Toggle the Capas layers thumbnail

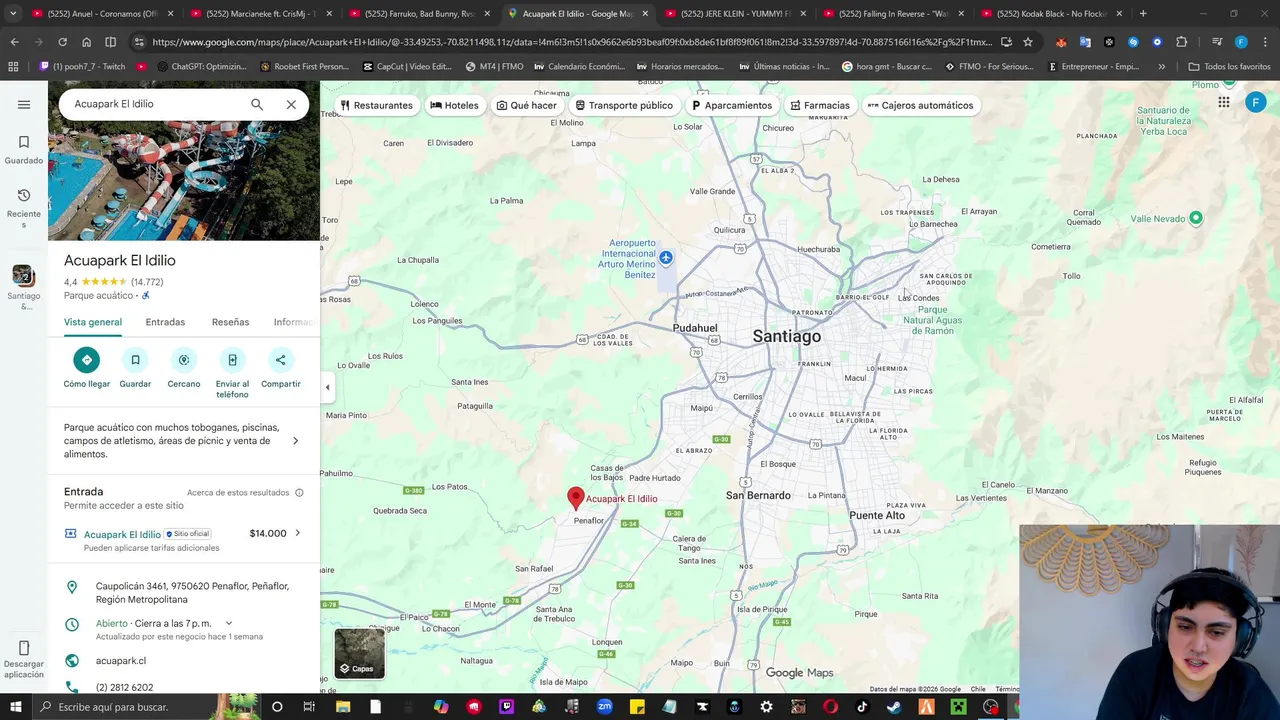click(359, 653)
